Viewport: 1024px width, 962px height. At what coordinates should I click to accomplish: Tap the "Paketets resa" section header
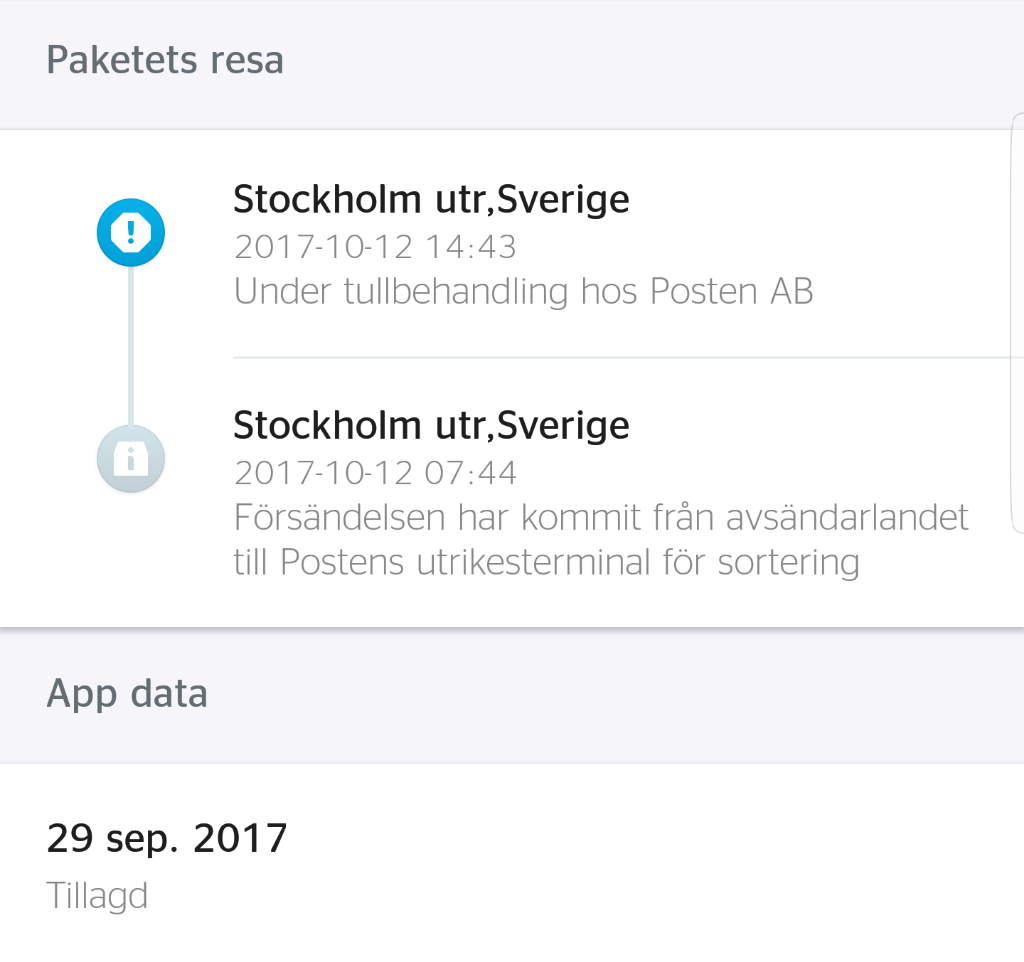tap(165, 60)
